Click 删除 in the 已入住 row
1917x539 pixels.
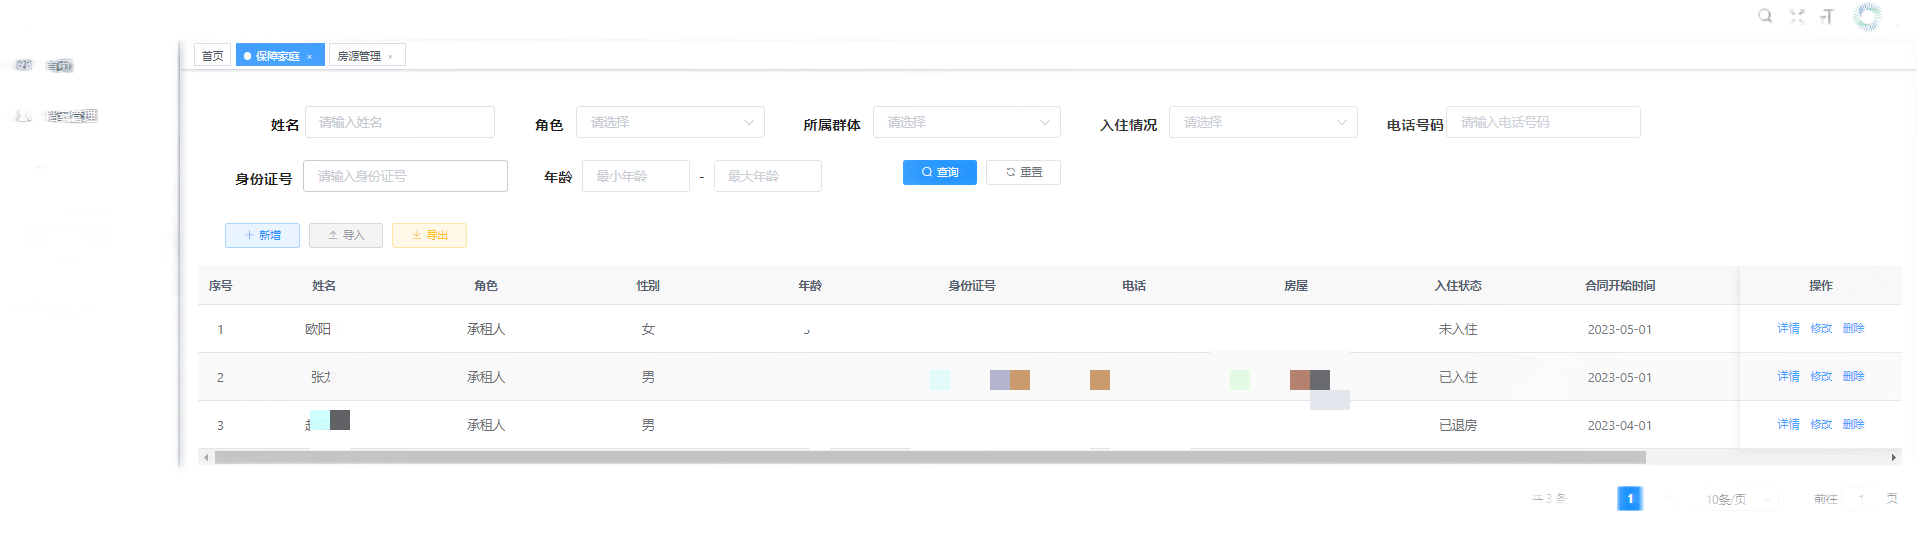(x=1853, y=376)
